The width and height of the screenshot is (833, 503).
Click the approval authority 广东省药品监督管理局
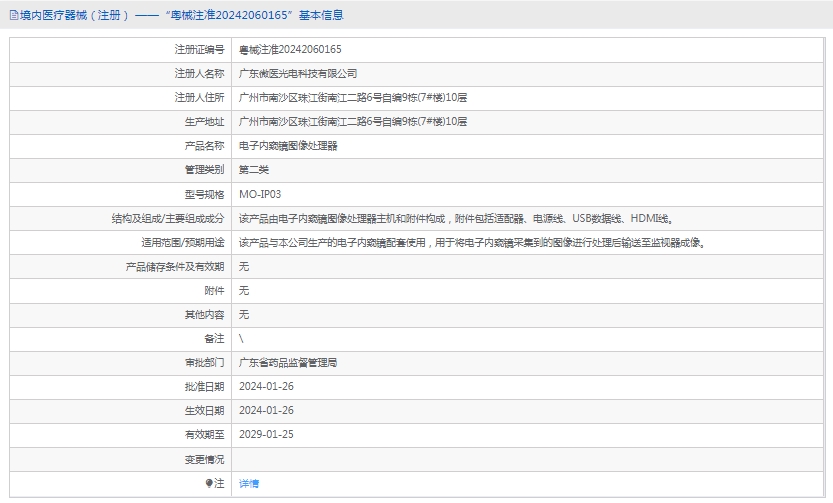288,362
